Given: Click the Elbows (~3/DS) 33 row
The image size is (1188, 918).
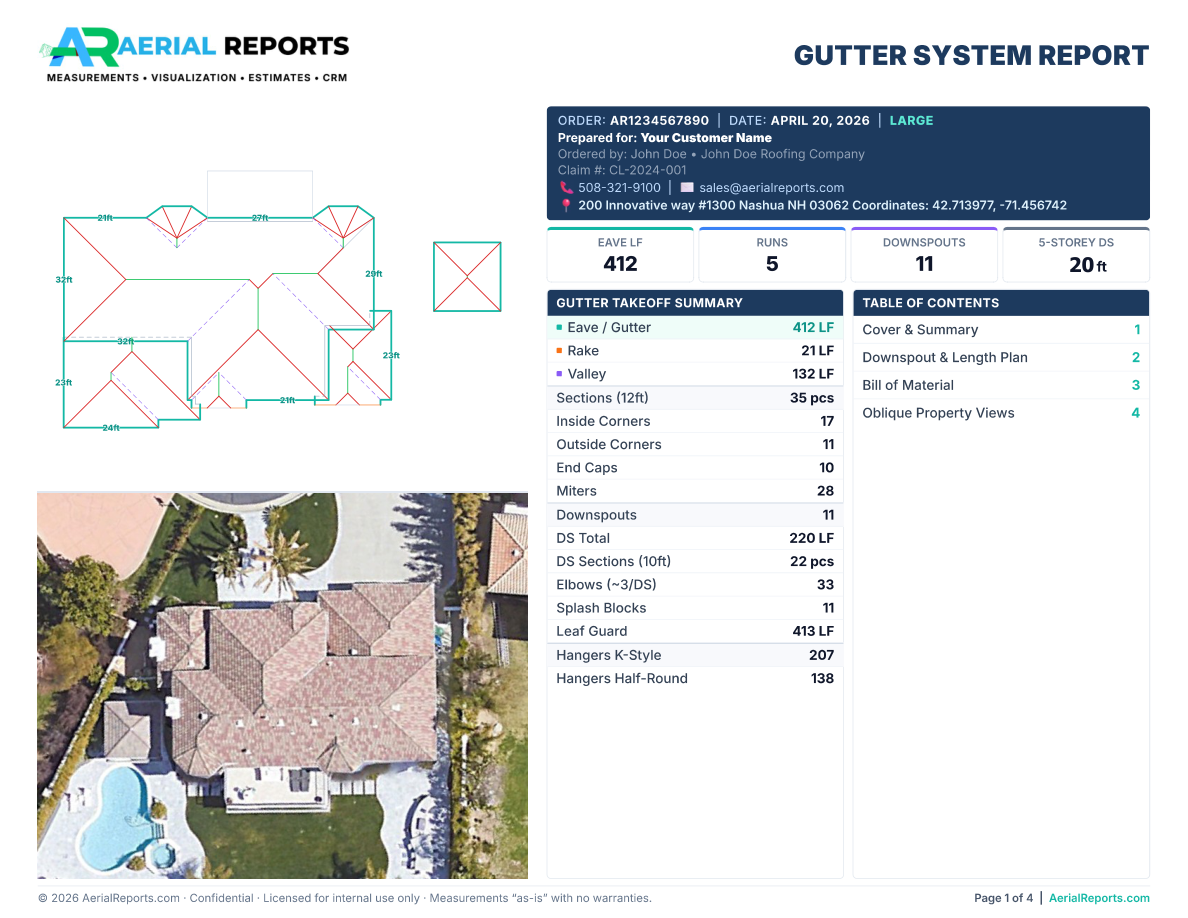Looking at the screenshot, I should [695, 585].
